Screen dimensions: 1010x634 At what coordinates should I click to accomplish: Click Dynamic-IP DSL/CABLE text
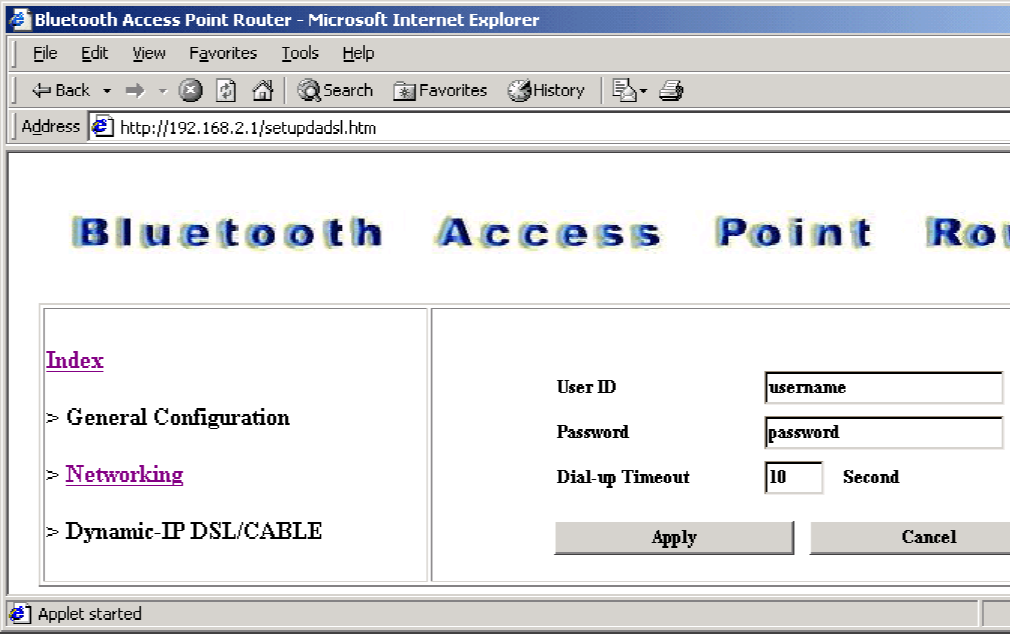pyautogui.click(x=193, y=532)
